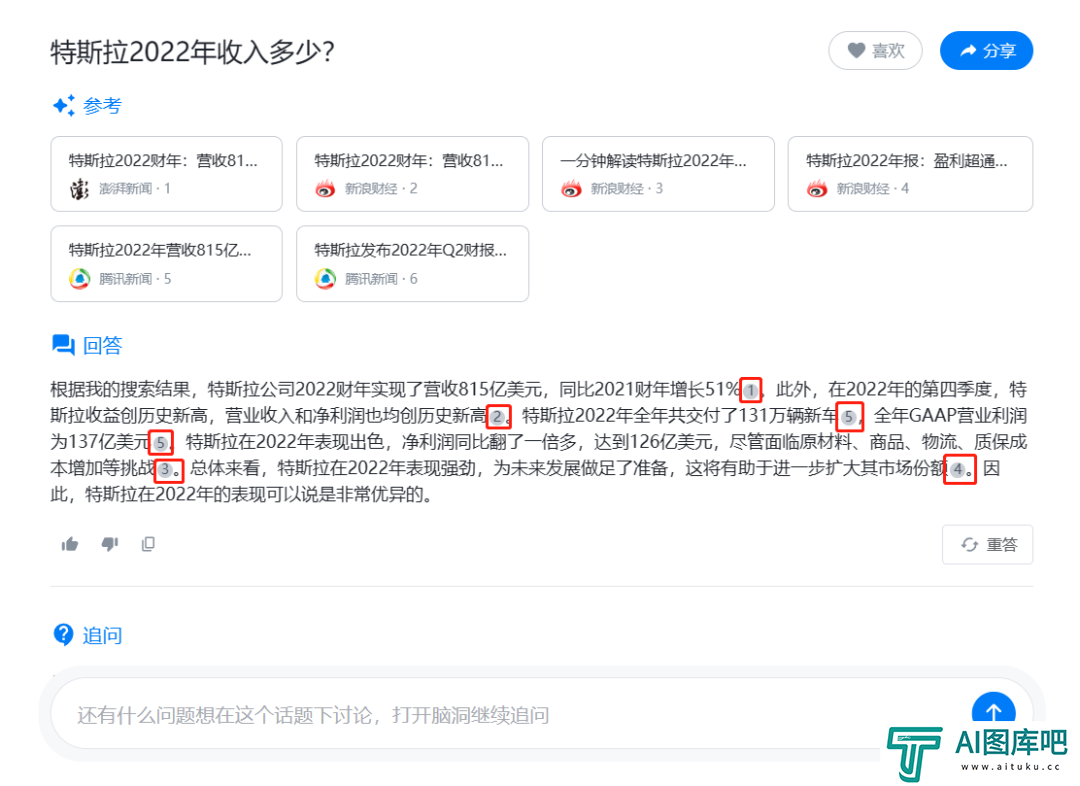Image resolution: width=1080 pixels, height=786 pixels.
Task: Click the Tencent News logo on card 6
Action: (325, 278)
